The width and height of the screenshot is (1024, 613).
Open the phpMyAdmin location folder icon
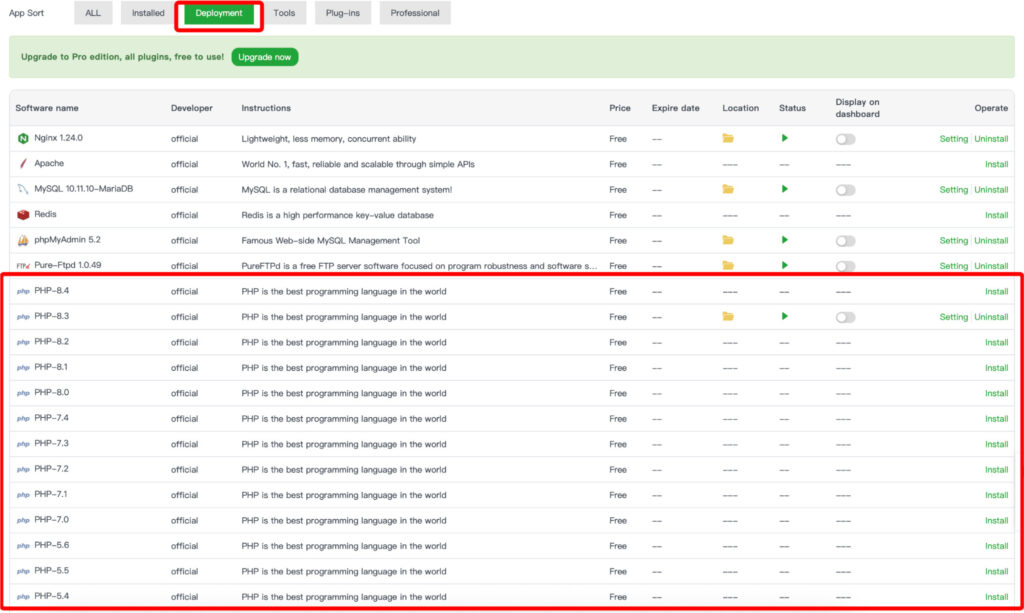pyautogui.click(x=728, y=240)
